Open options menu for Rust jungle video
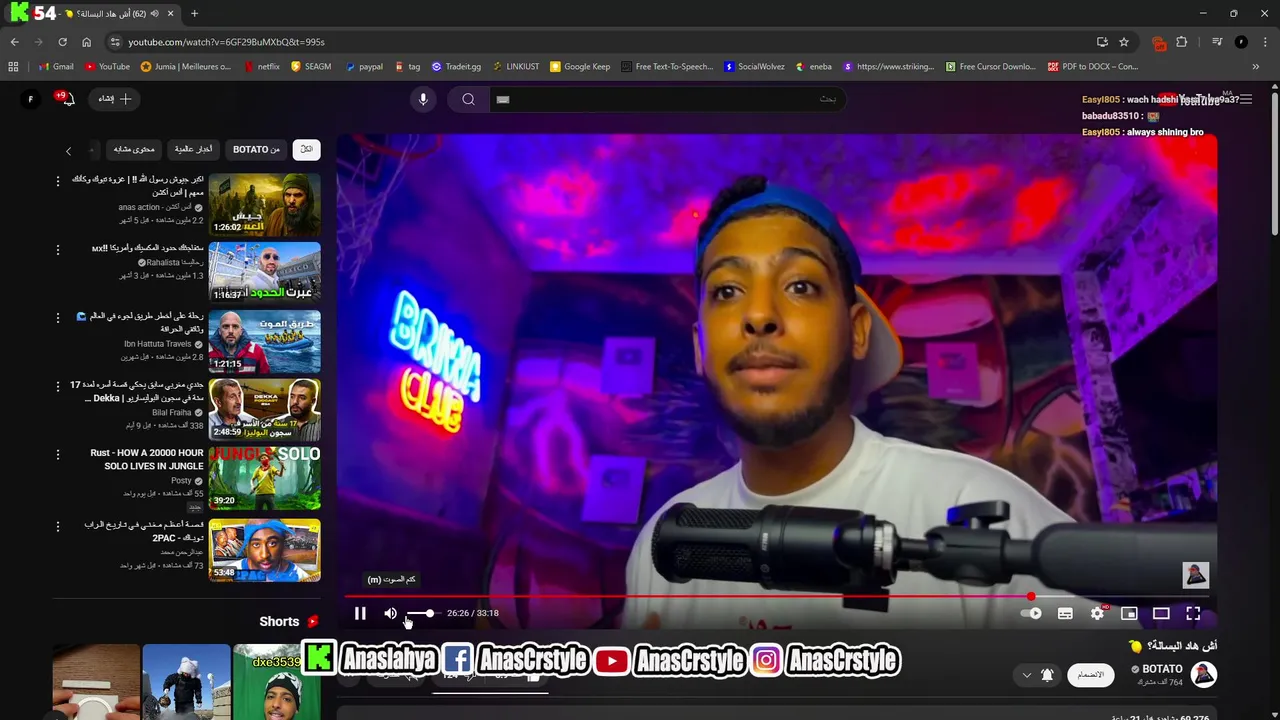The height and width of the screenshot is (720, 1280). tap(57, 454)
